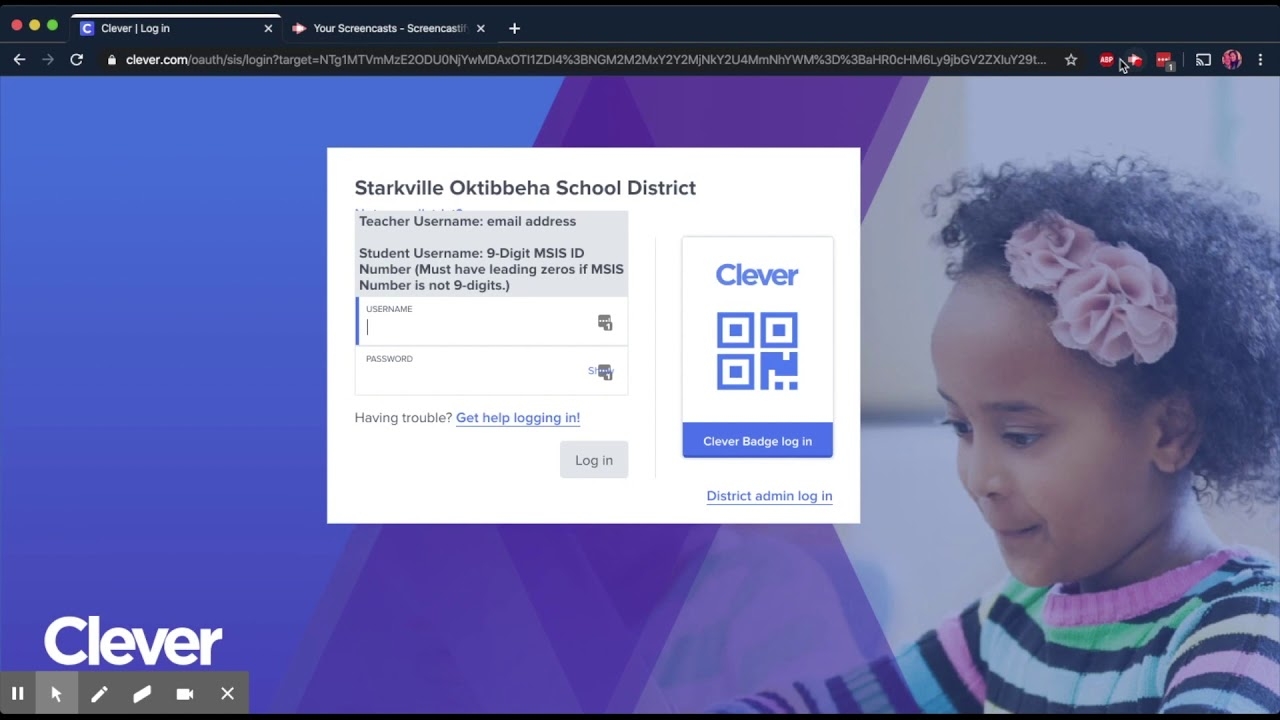
Task: Open the LastPass extension in toolbar
Action: click(1164, 60)
